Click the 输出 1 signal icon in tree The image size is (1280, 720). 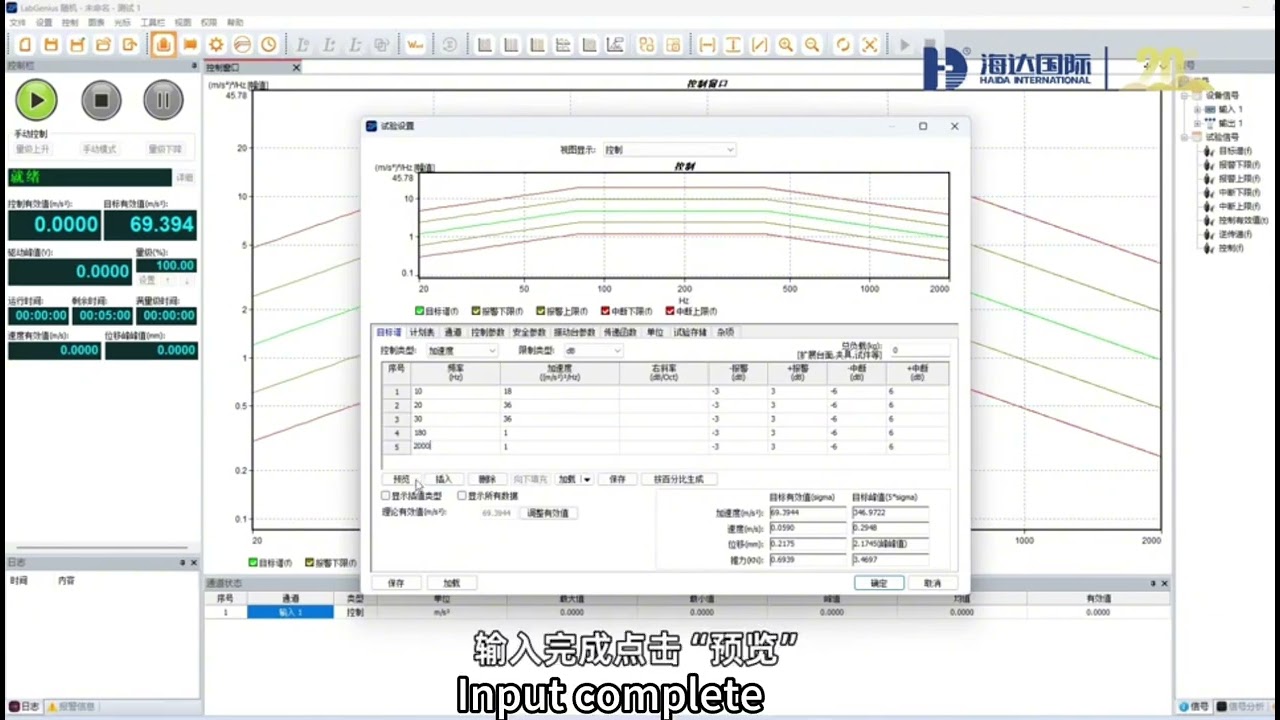point(1210,123)
